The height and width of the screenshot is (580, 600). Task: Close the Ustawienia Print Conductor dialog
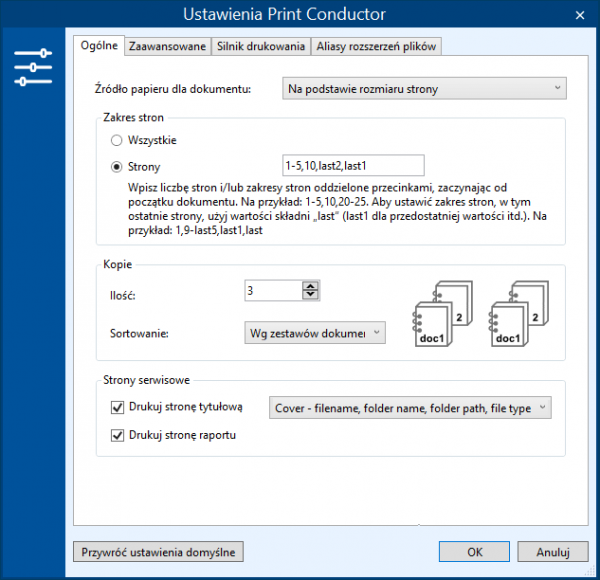point(577,14)
